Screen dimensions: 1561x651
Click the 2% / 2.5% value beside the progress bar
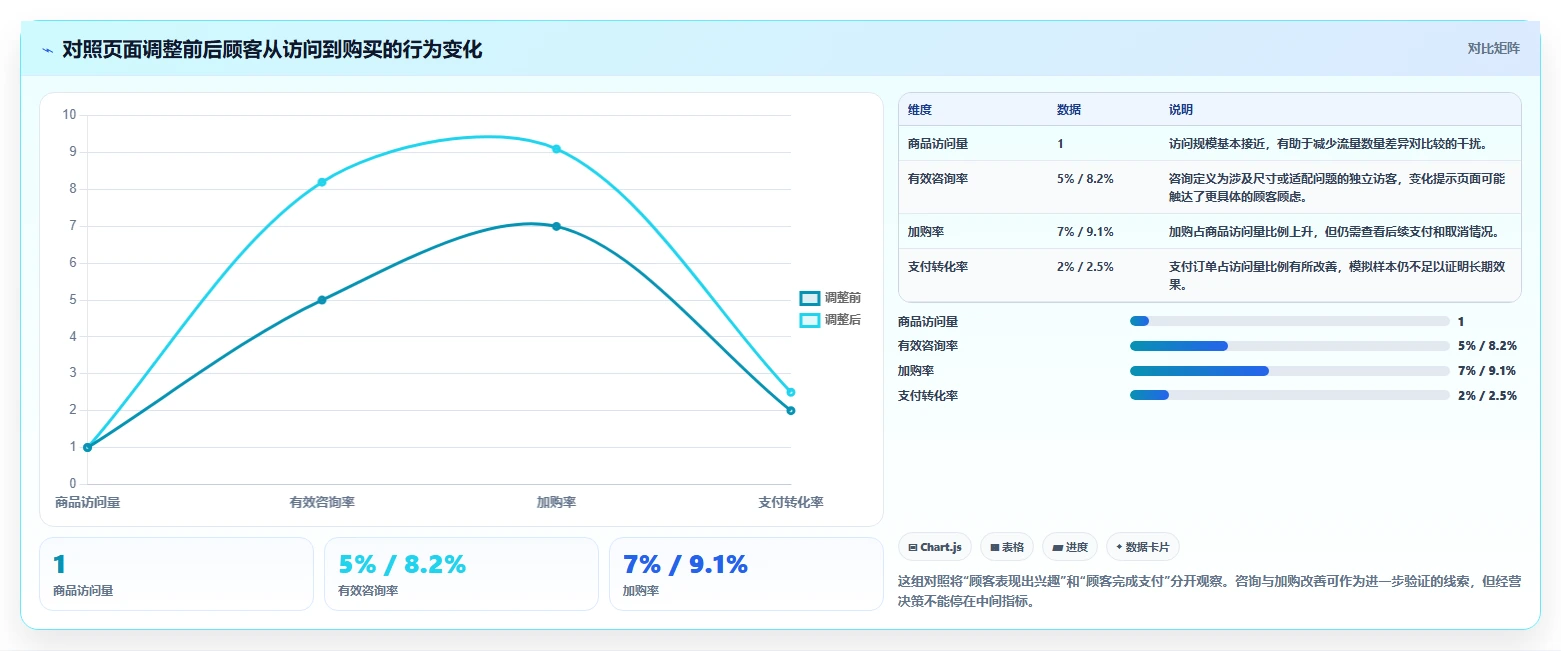point(1487,396)
